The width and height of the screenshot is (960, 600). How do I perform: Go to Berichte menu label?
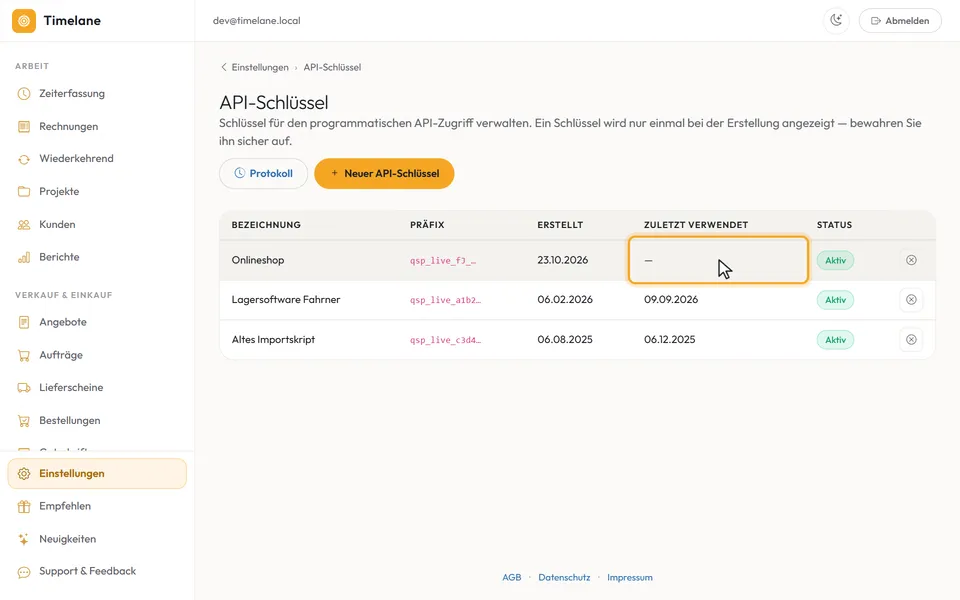[x=59, y=257]
